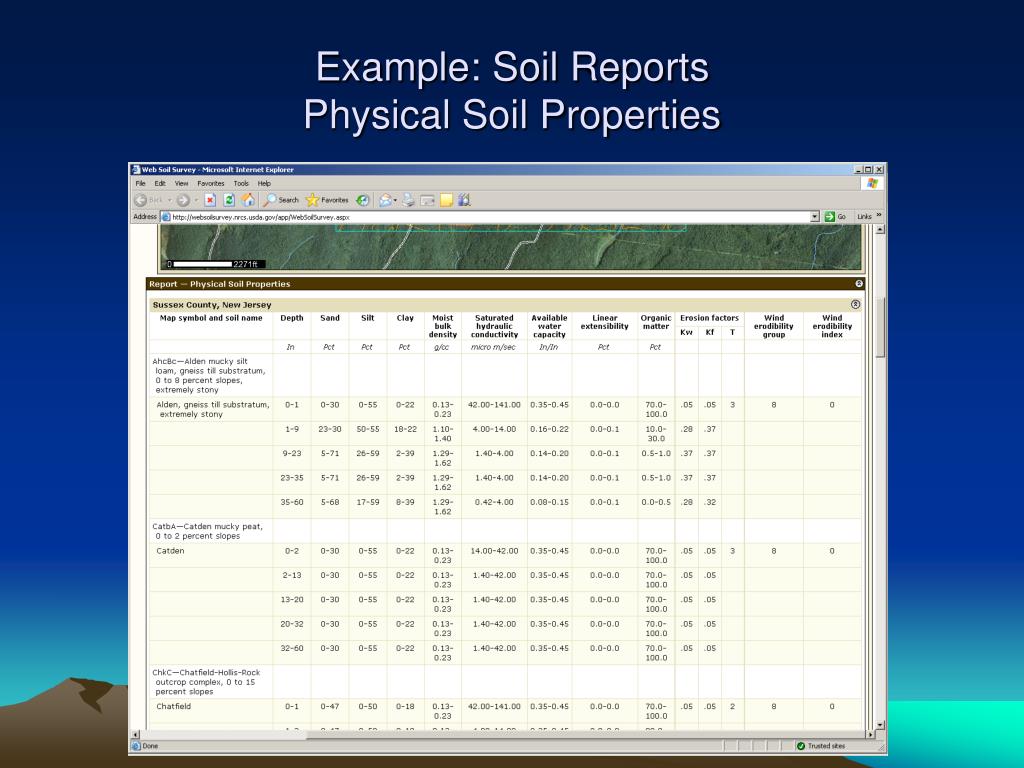This screenshot has height=768, width=1024.
Task: Open the History icon in the toolbar
Action: pyautogui.click(x=363, y=200)
